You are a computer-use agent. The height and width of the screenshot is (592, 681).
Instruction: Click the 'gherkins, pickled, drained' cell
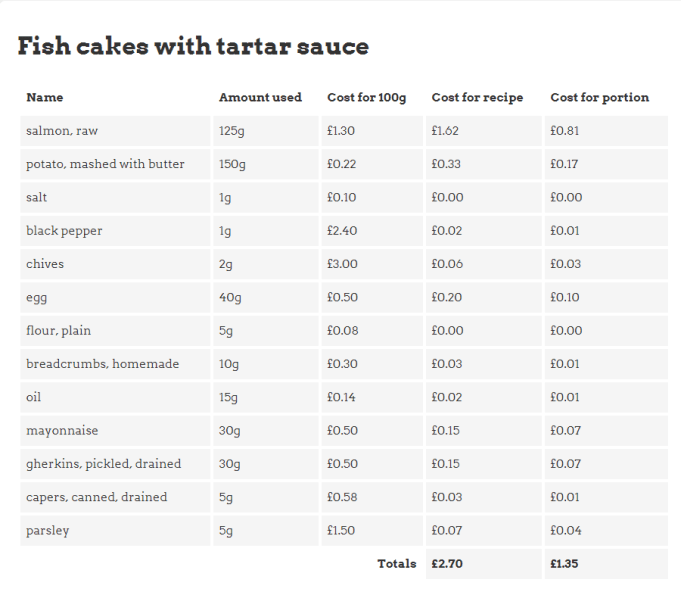pyautogui.click(x=103, y=464)
